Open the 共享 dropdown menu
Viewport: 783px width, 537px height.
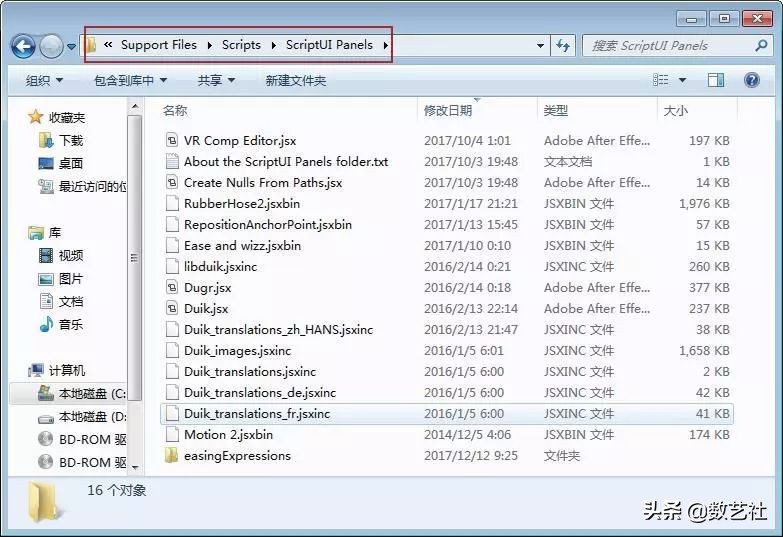(x=216, y=80)
